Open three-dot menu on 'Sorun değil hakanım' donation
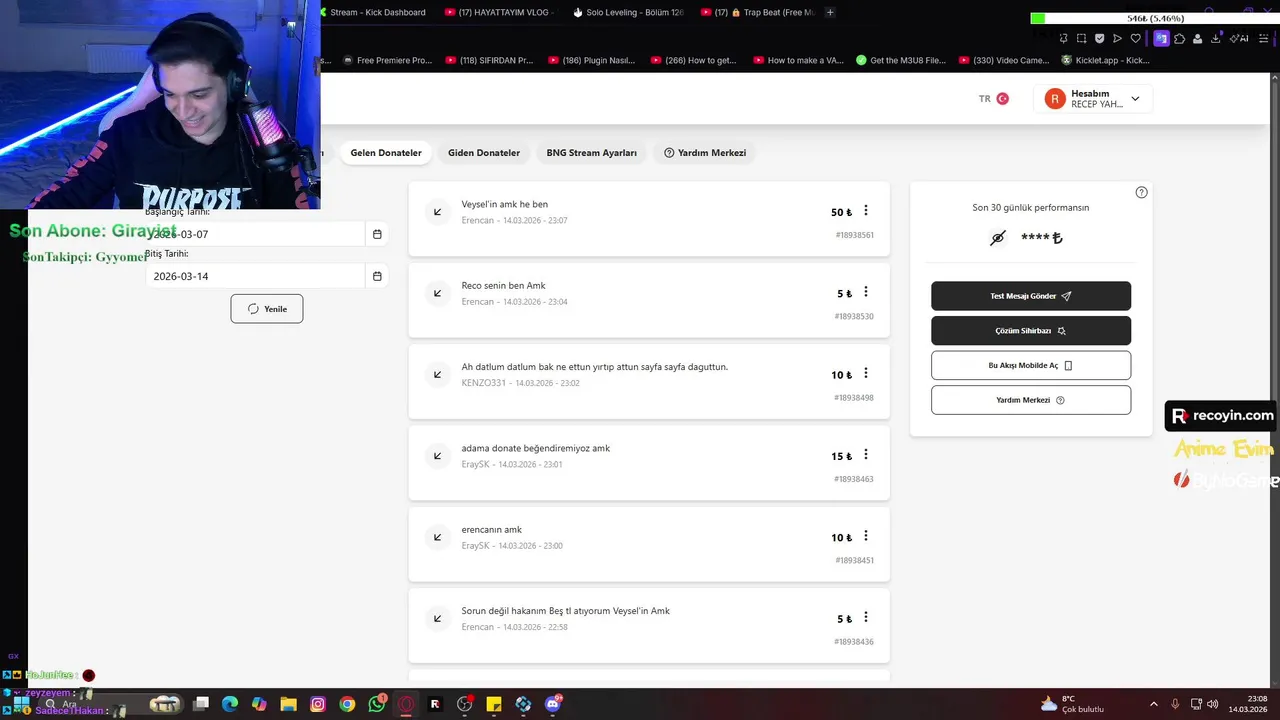The width and height of the screenshot is (1280, 720). [x=866, y=617]
